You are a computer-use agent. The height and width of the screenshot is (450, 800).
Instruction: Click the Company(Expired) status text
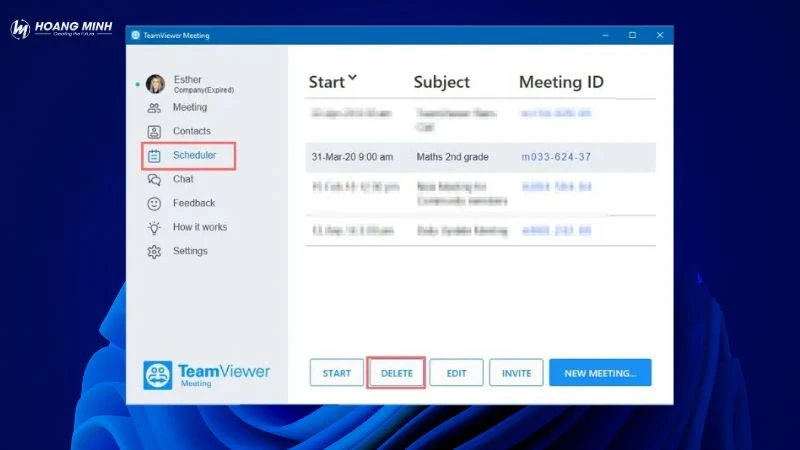(x=204, y=90)
